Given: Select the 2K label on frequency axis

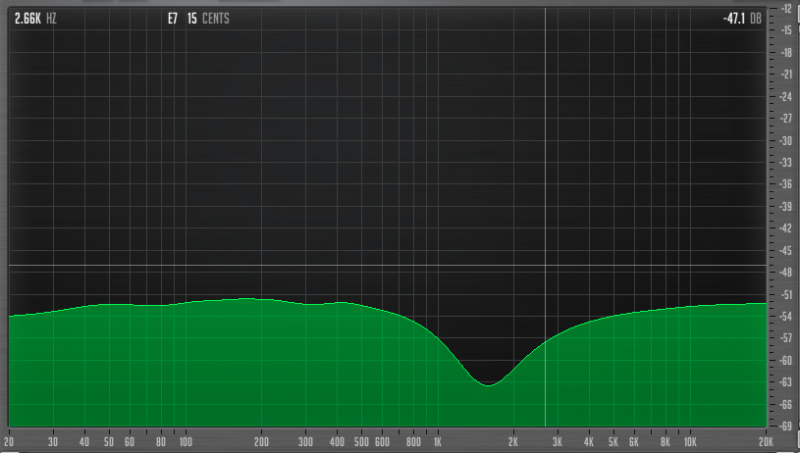Looking at the screenshot, I should 513,441.
